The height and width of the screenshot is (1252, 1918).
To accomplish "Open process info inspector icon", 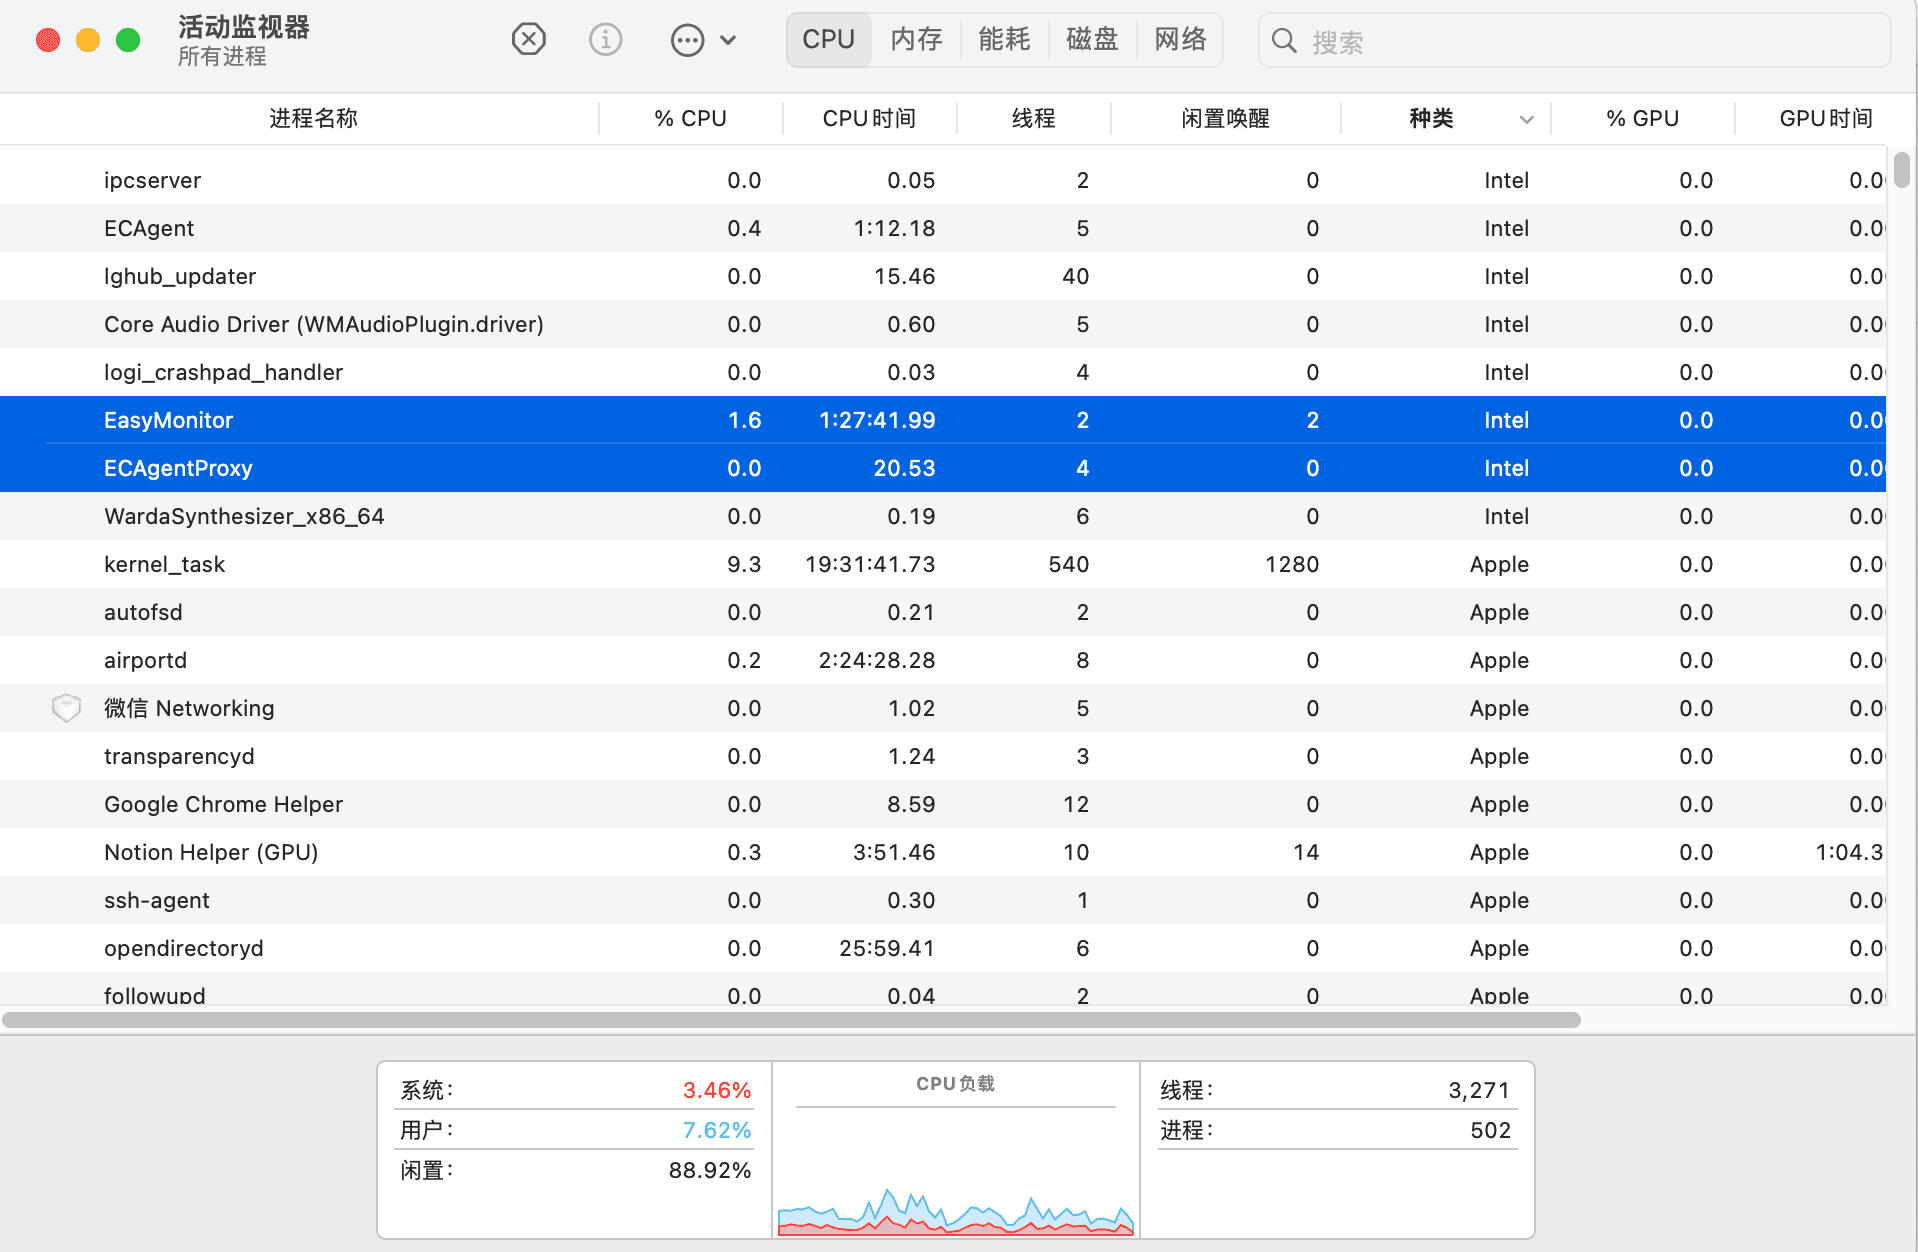I will [605, 40].
